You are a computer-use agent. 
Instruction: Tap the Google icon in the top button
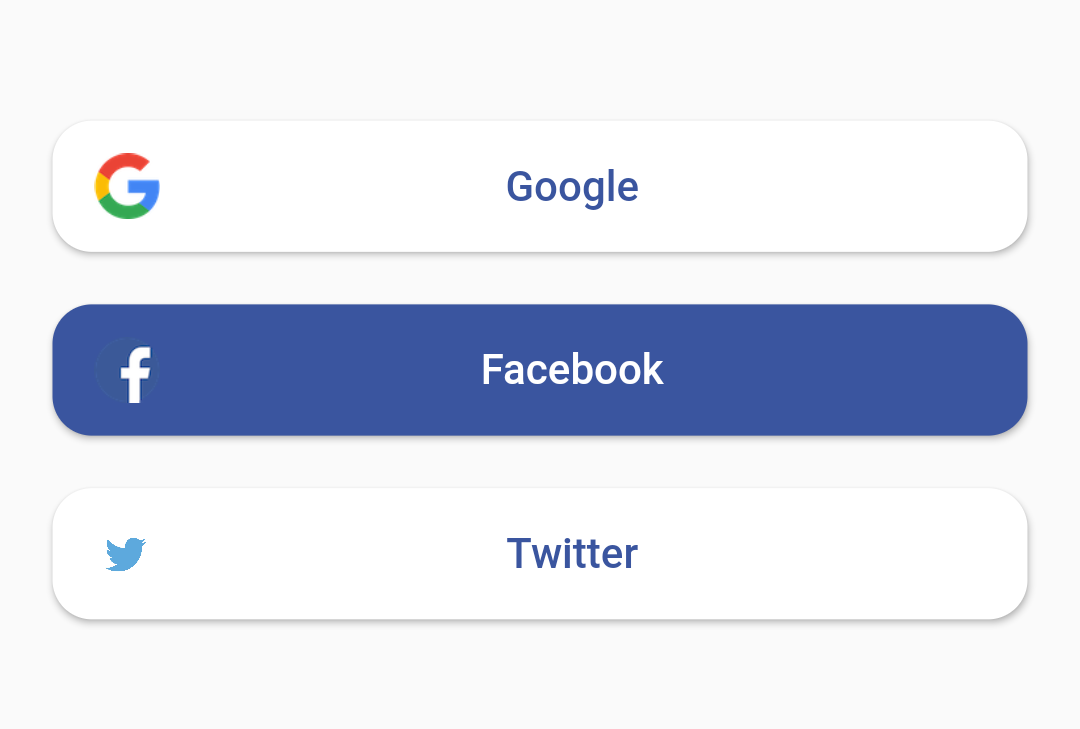coord(128,186)
